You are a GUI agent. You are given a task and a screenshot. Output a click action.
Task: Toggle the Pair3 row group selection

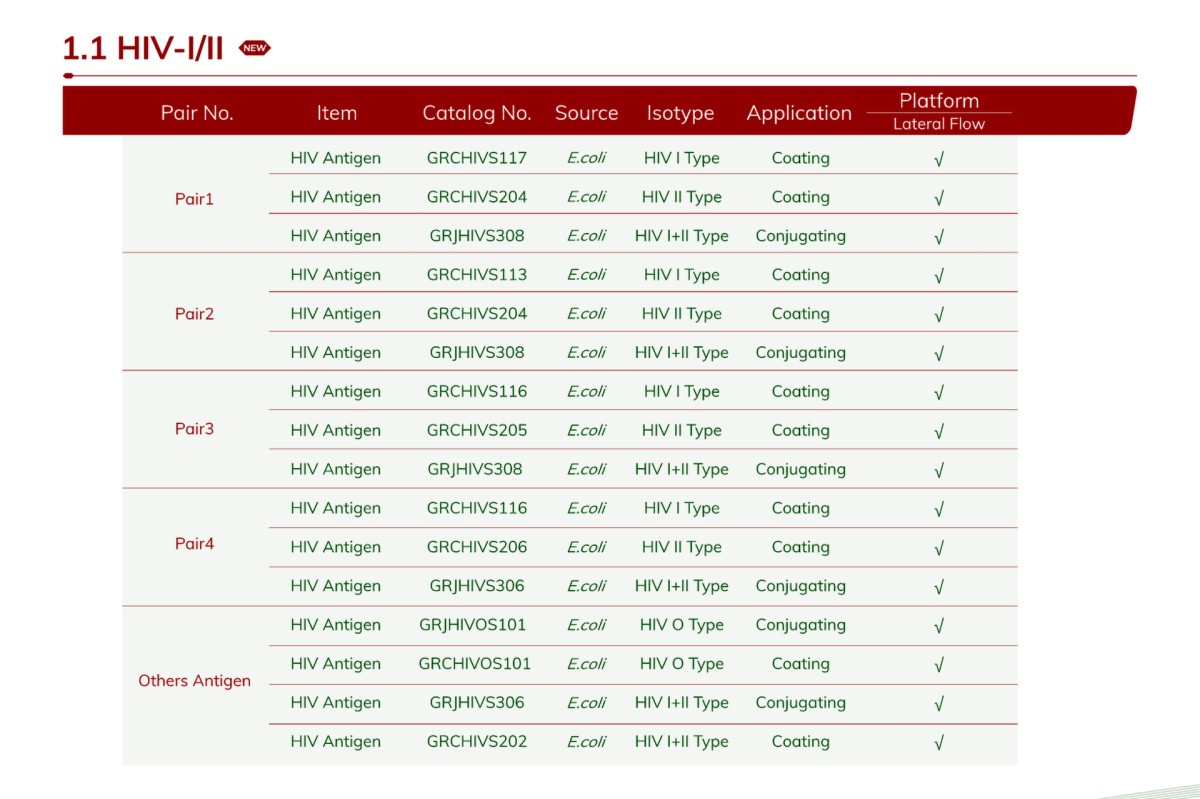(x=195, y=429)
